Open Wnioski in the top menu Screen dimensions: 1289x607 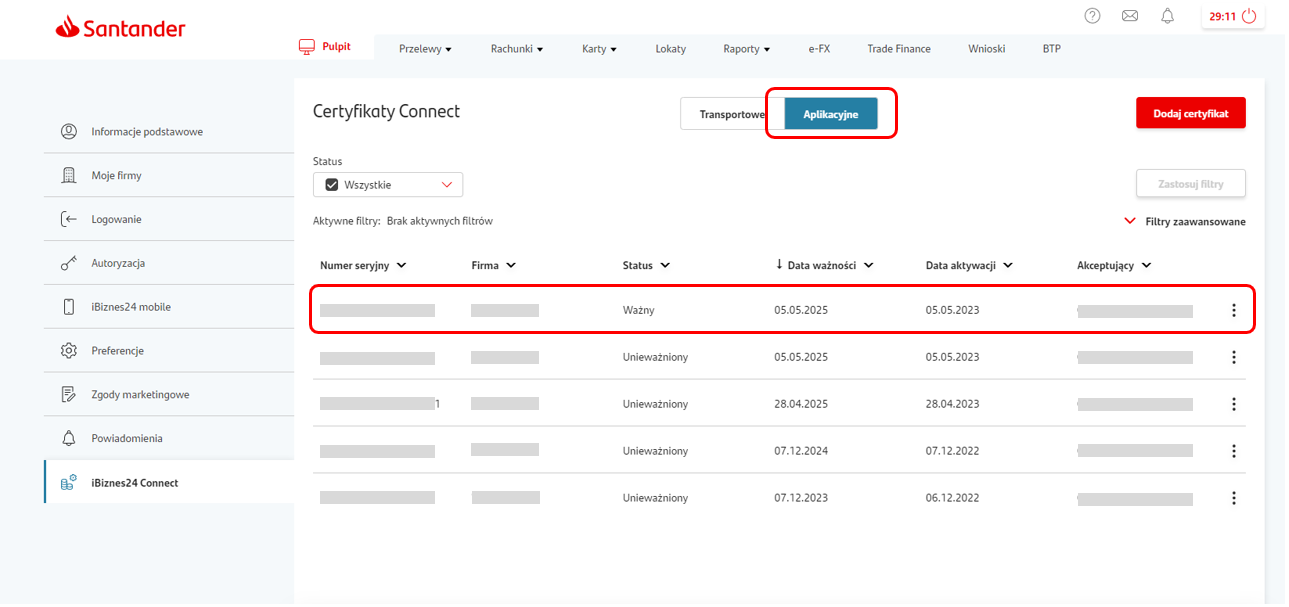click(x=987, y=49)
